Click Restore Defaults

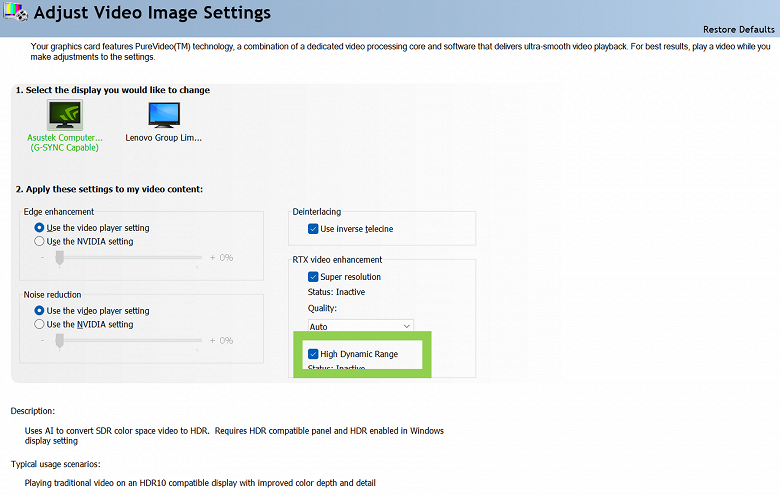(739, 30)
